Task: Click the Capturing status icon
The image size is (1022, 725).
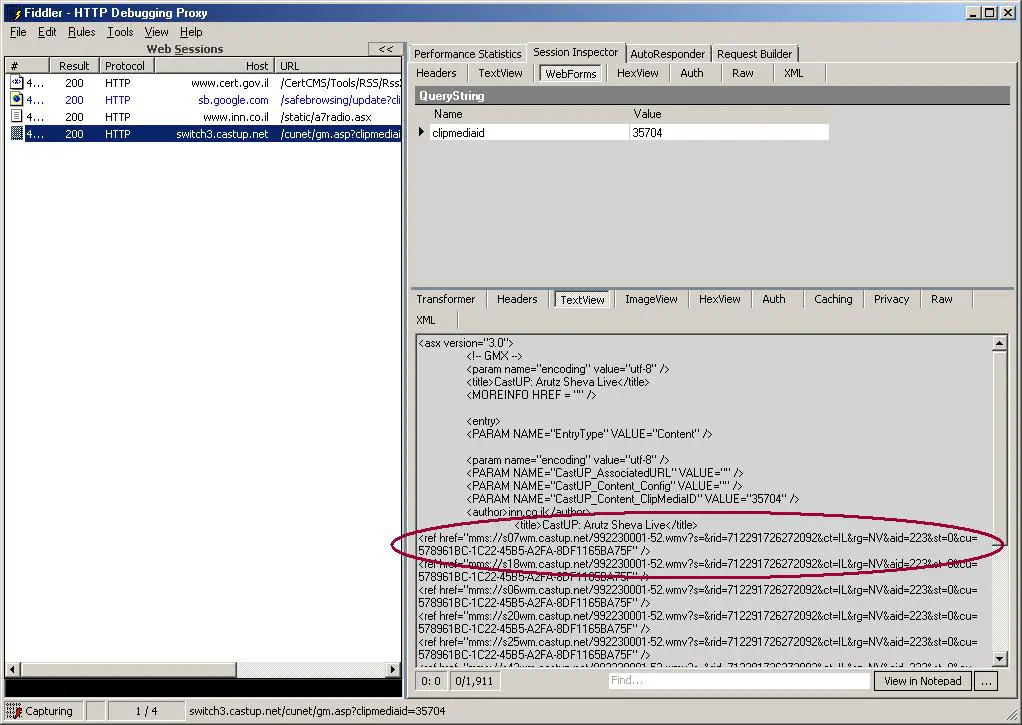Action: point(14,711)
